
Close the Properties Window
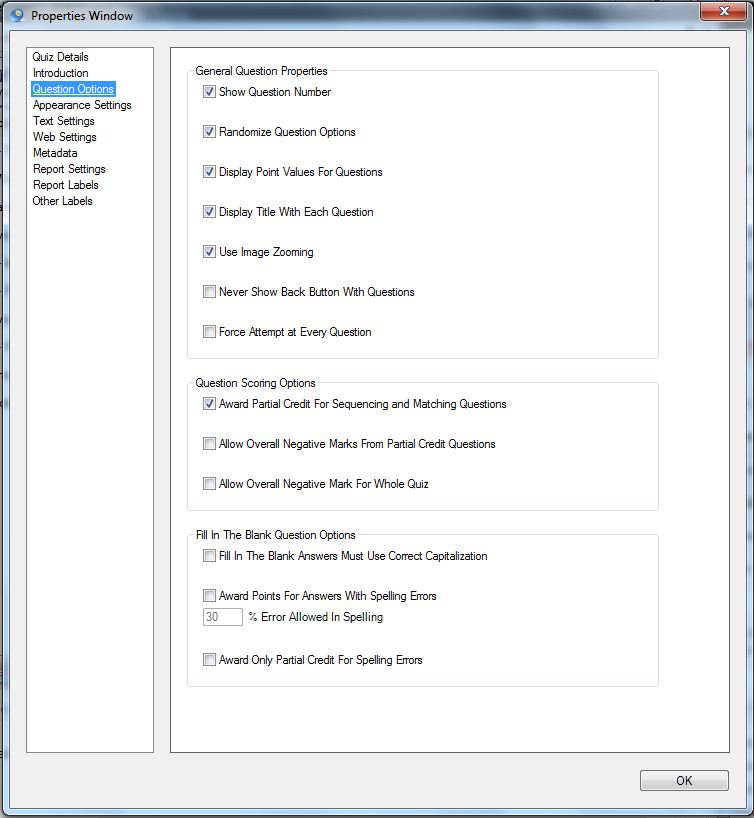click(723, 11)
